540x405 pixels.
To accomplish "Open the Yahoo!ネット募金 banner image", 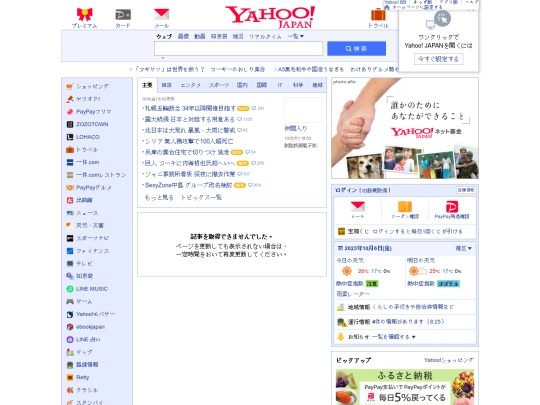I will click(405, 128).
